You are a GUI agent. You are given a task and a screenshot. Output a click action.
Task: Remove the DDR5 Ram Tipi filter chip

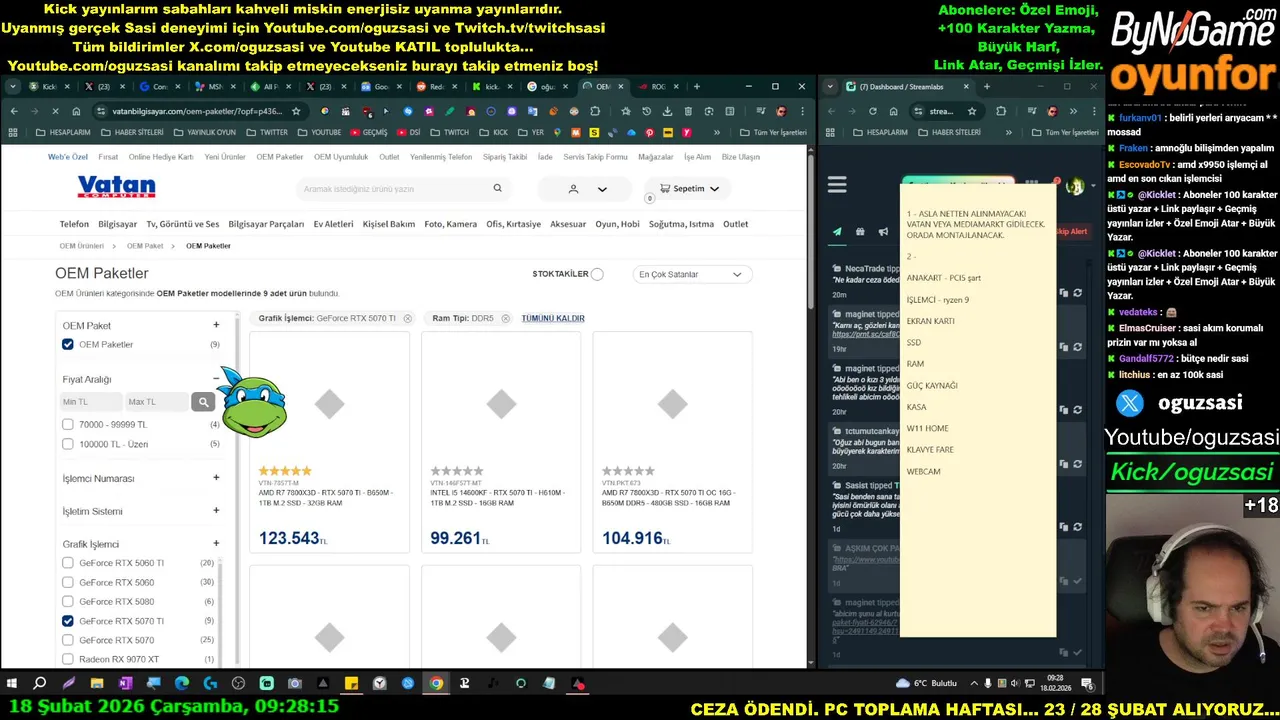(x=505, y=318)
